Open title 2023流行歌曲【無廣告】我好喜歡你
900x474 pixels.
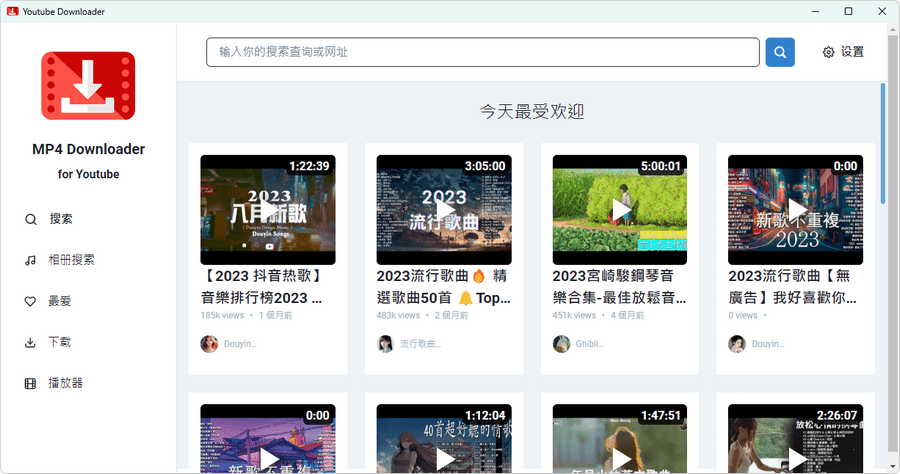tap(793, 287)
